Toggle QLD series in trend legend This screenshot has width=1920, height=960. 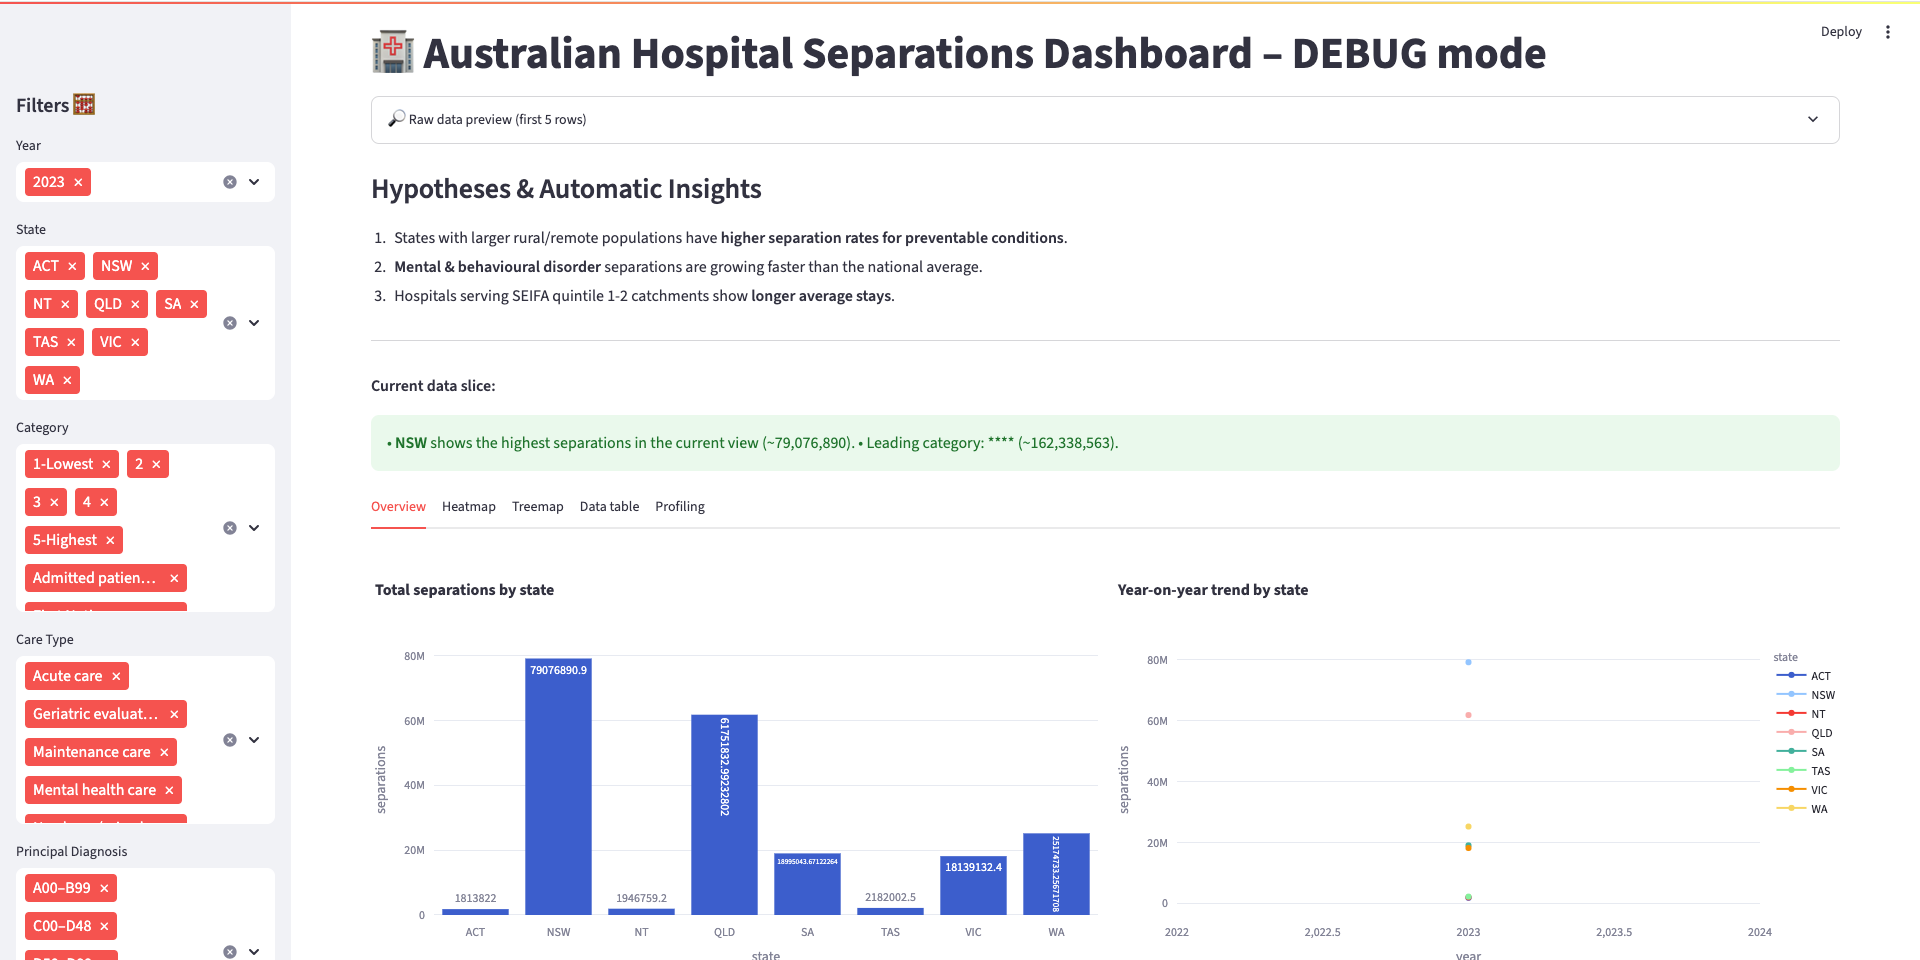[1804, 733]
